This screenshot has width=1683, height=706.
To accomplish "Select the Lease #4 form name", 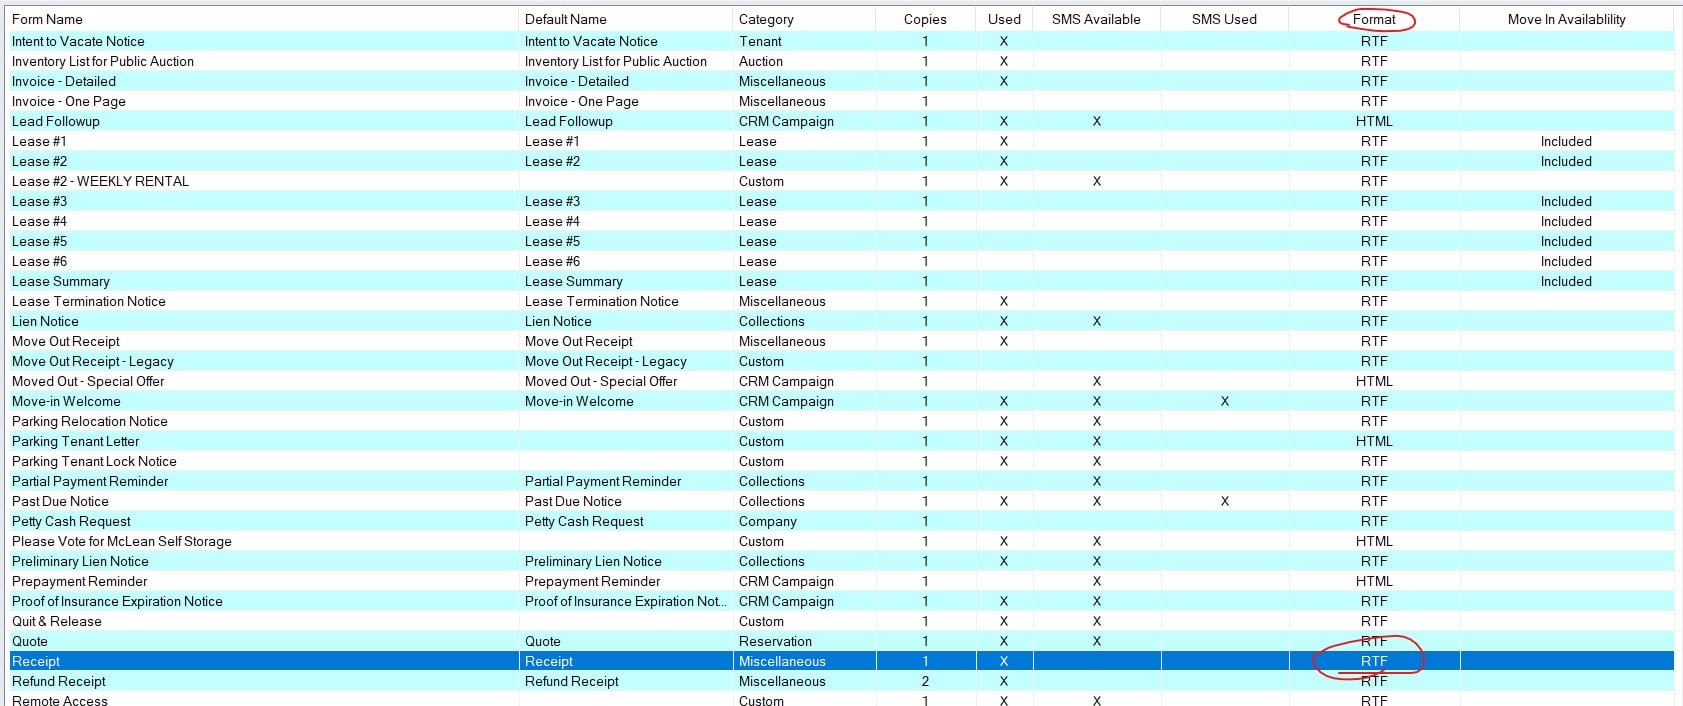I will click(39, 221).
